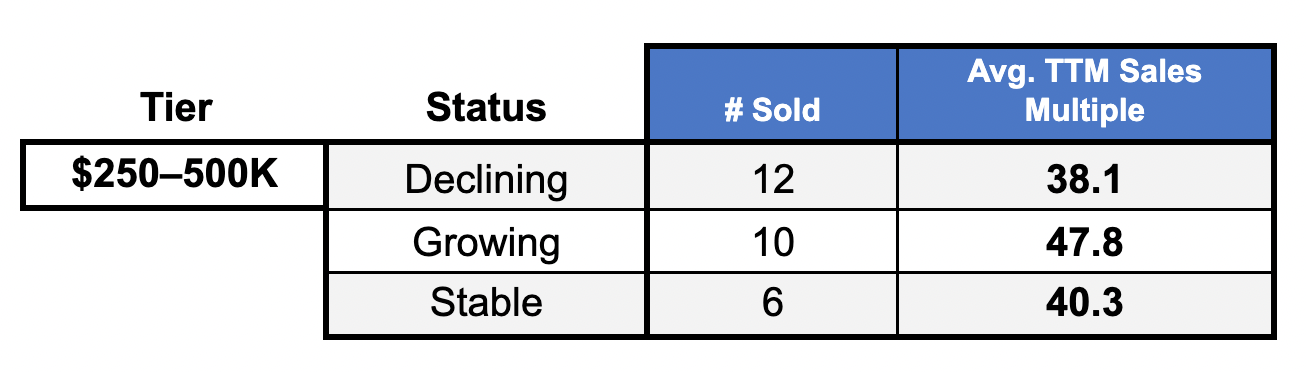Viewport: 1306px width, 372px height.
Task: Select the Avg. TTM Sales Multiple header
Action: click(x=1085, y=93)
